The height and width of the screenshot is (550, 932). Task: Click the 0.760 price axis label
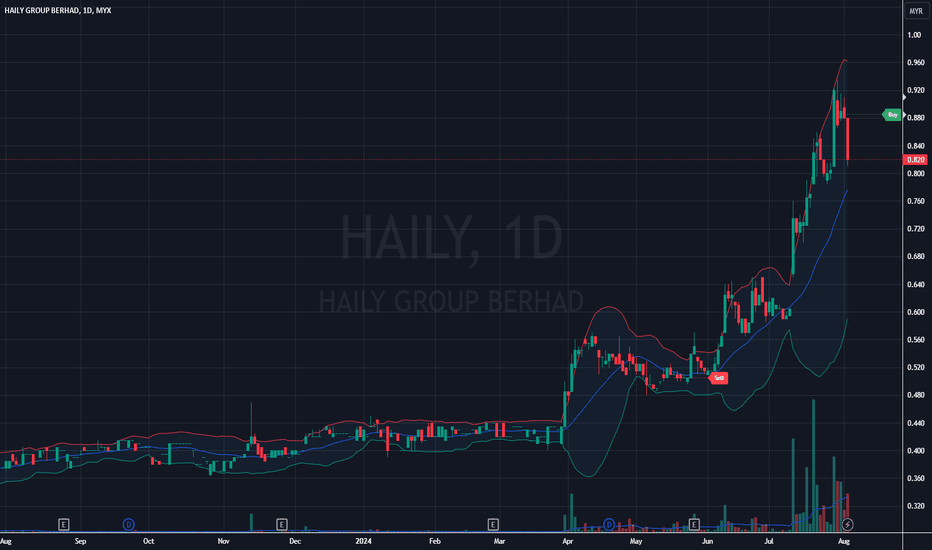(915, 201)
